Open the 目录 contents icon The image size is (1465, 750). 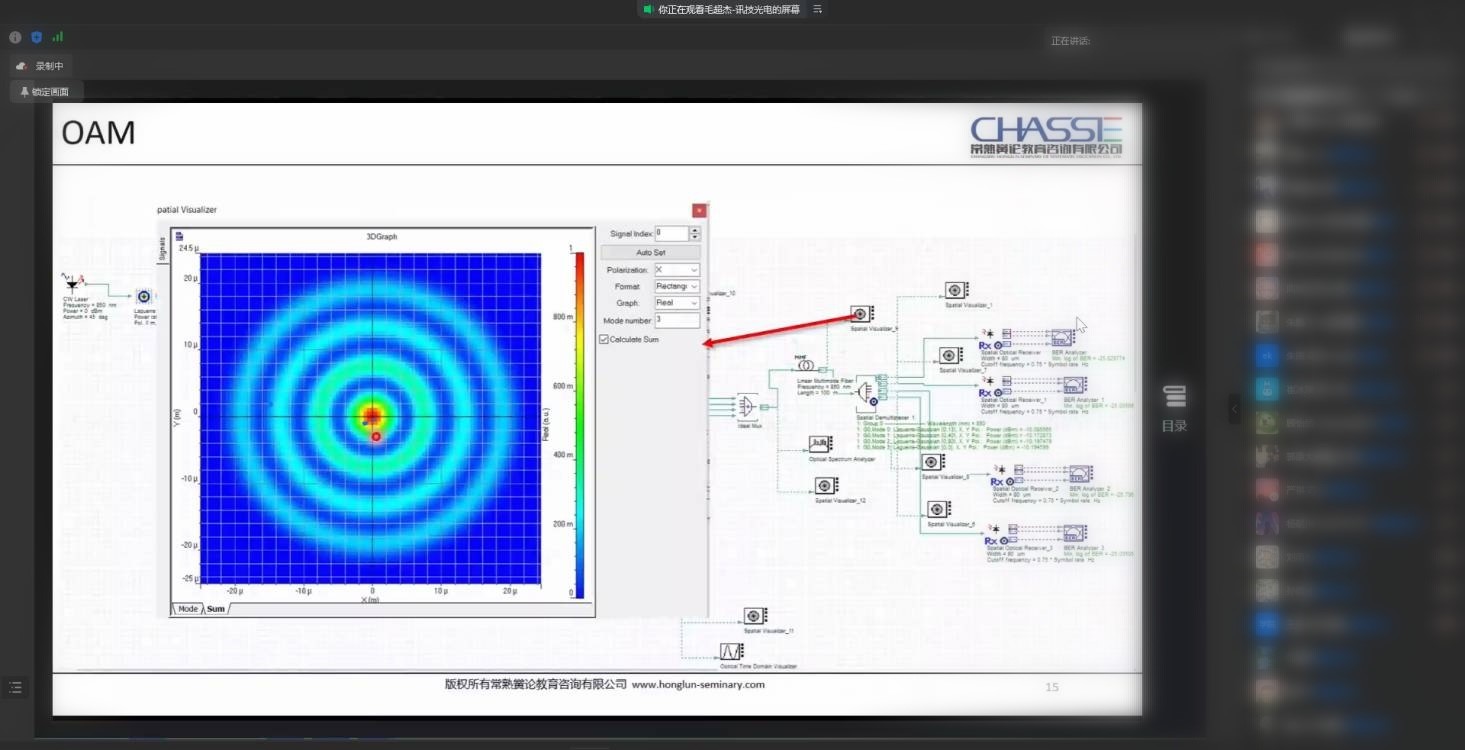1174,397
